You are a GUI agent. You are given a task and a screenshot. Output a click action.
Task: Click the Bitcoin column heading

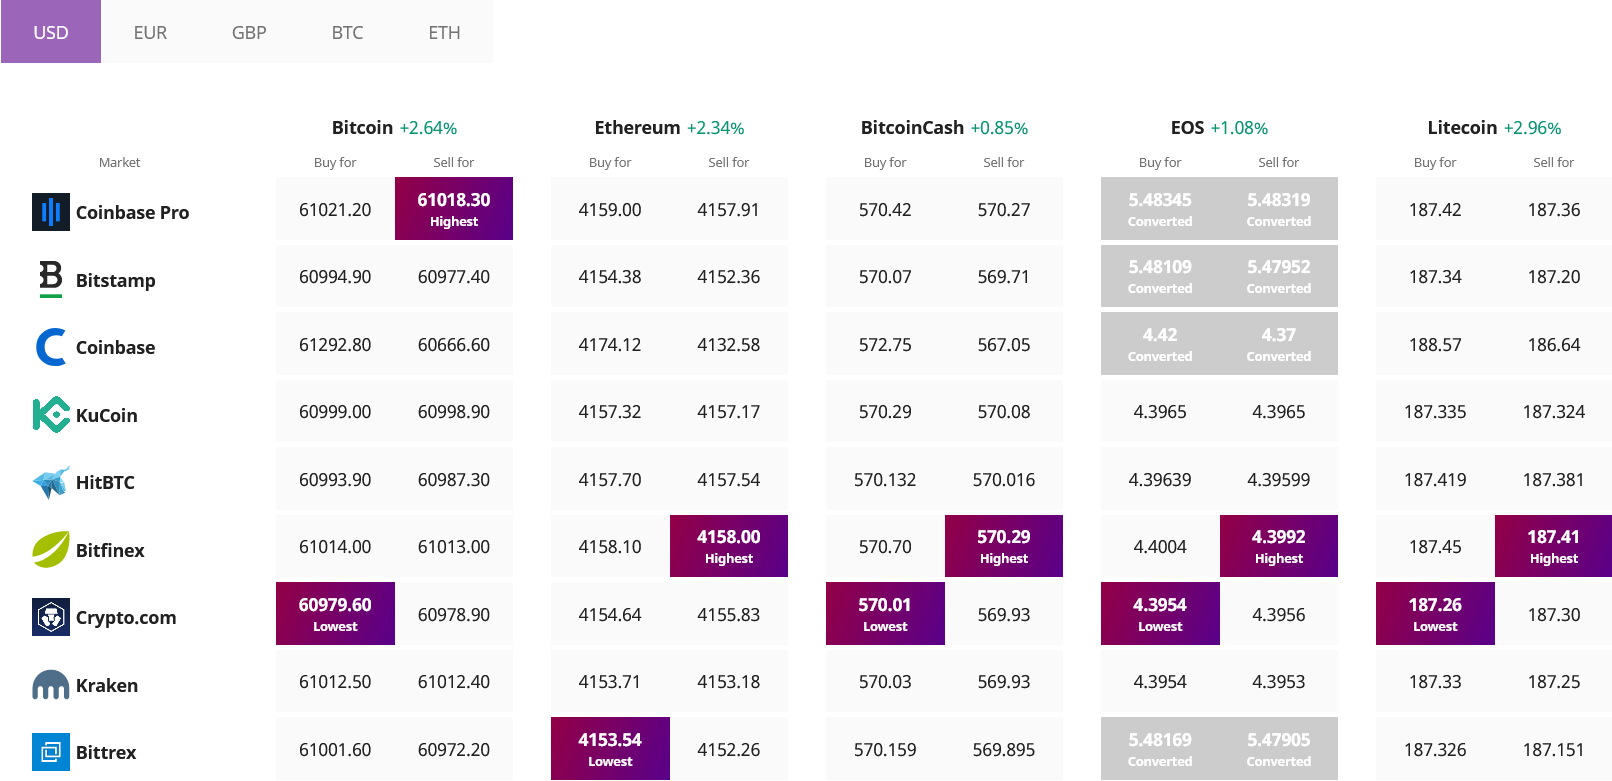point(362,127)
